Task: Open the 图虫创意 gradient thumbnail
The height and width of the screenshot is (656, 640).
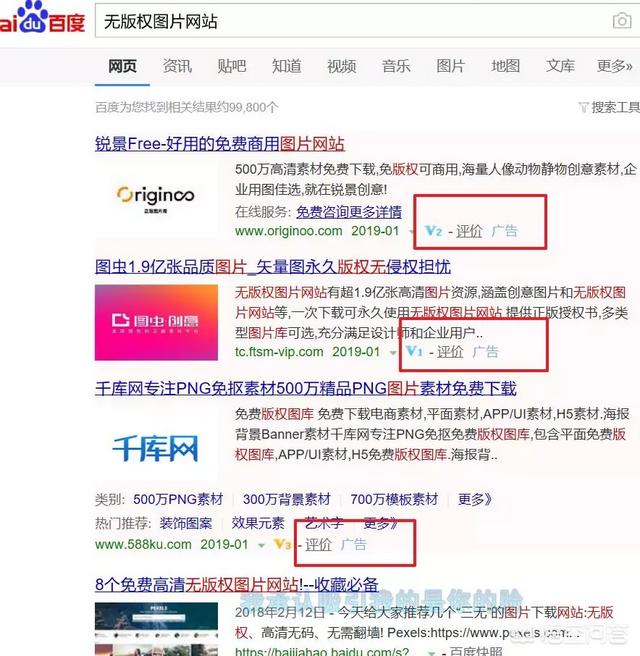Action: point(156,322)
